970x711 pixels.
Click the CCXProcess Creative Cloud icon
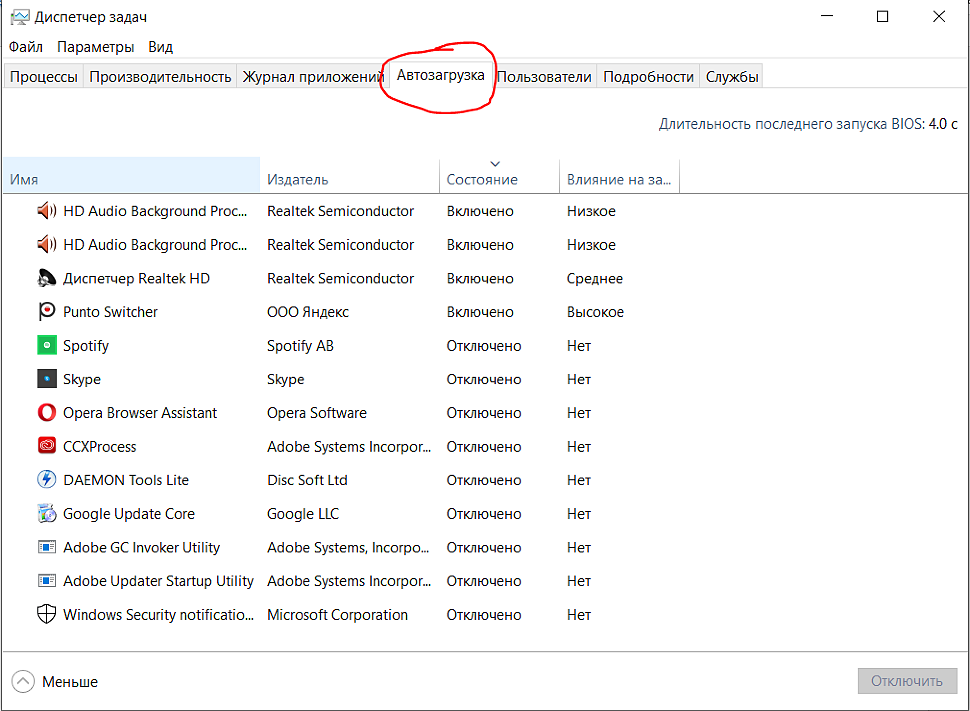point(46,446)
